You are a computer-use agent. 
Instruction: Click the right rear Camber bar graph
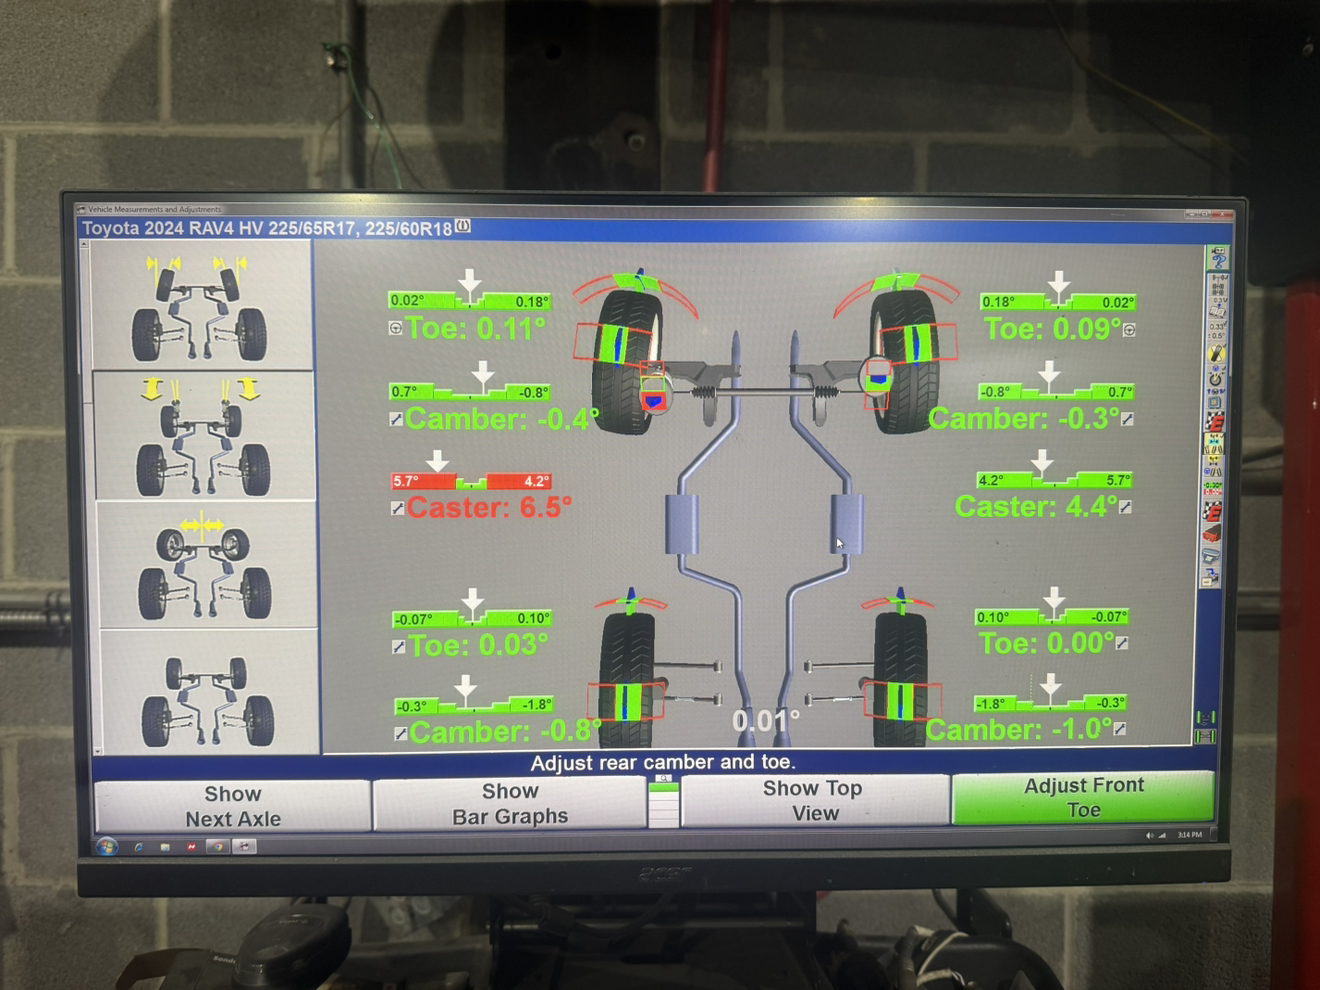1051,702
